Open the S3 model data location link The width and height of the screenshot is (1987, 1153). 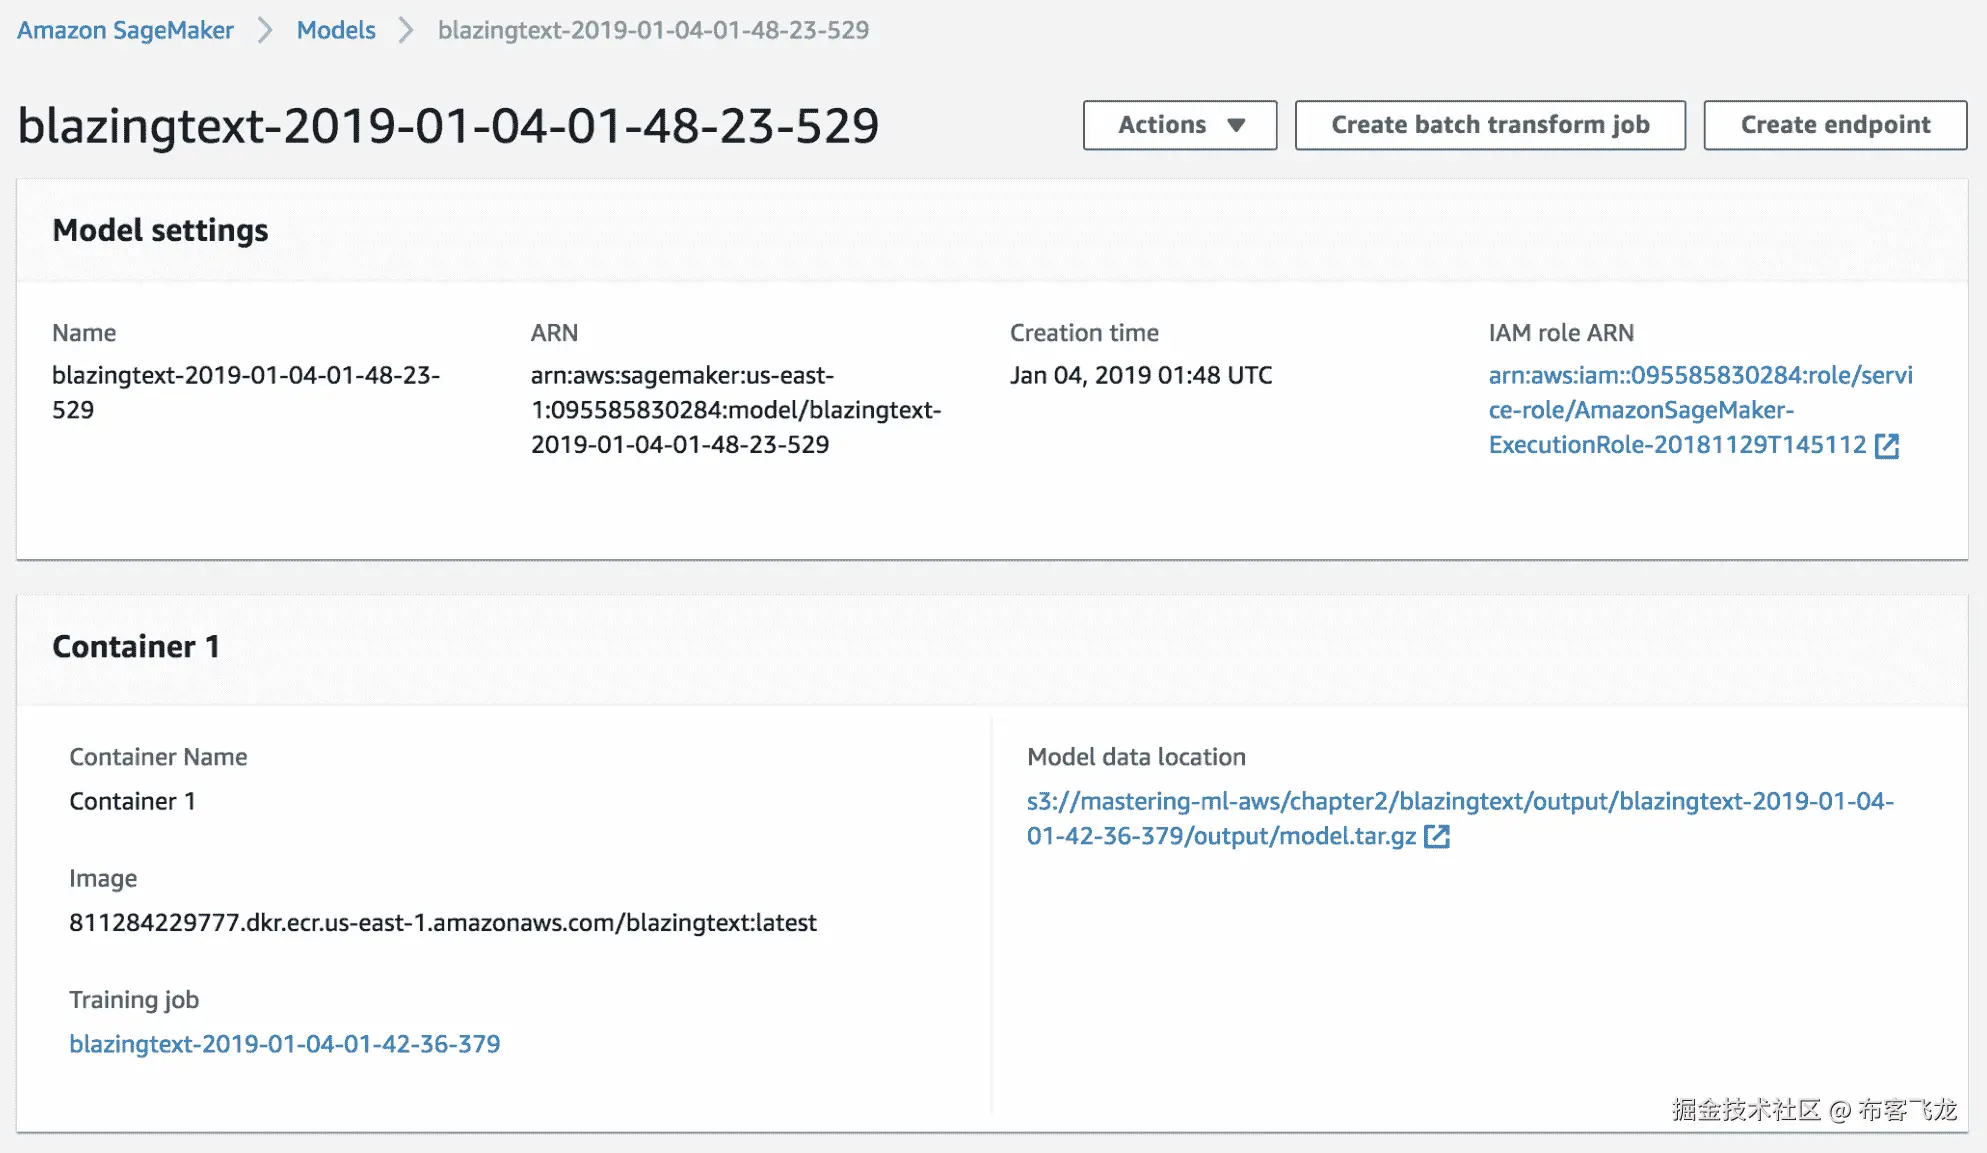click(x=1459, y=802)
